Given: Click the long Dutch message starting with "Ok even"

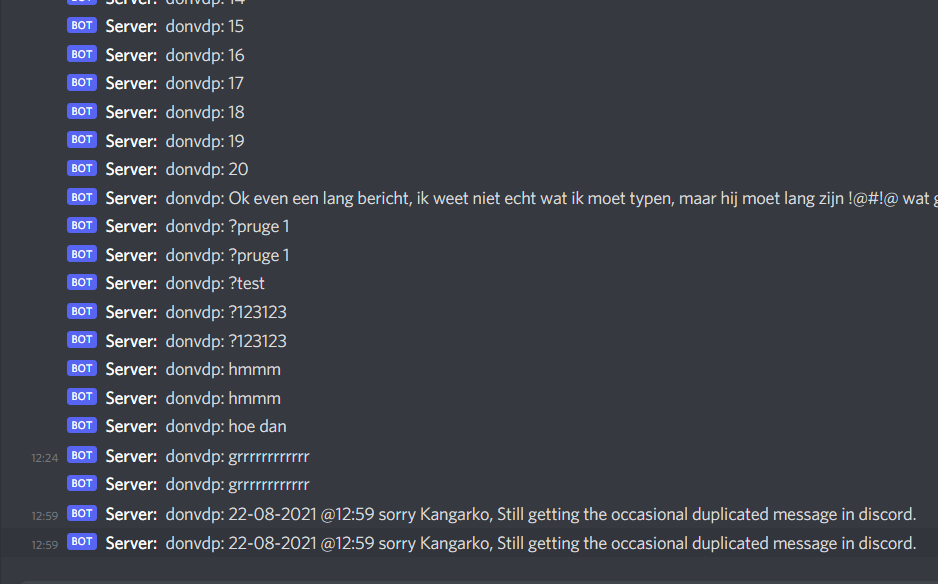Looking at the screenshot, I should [500, 197].
